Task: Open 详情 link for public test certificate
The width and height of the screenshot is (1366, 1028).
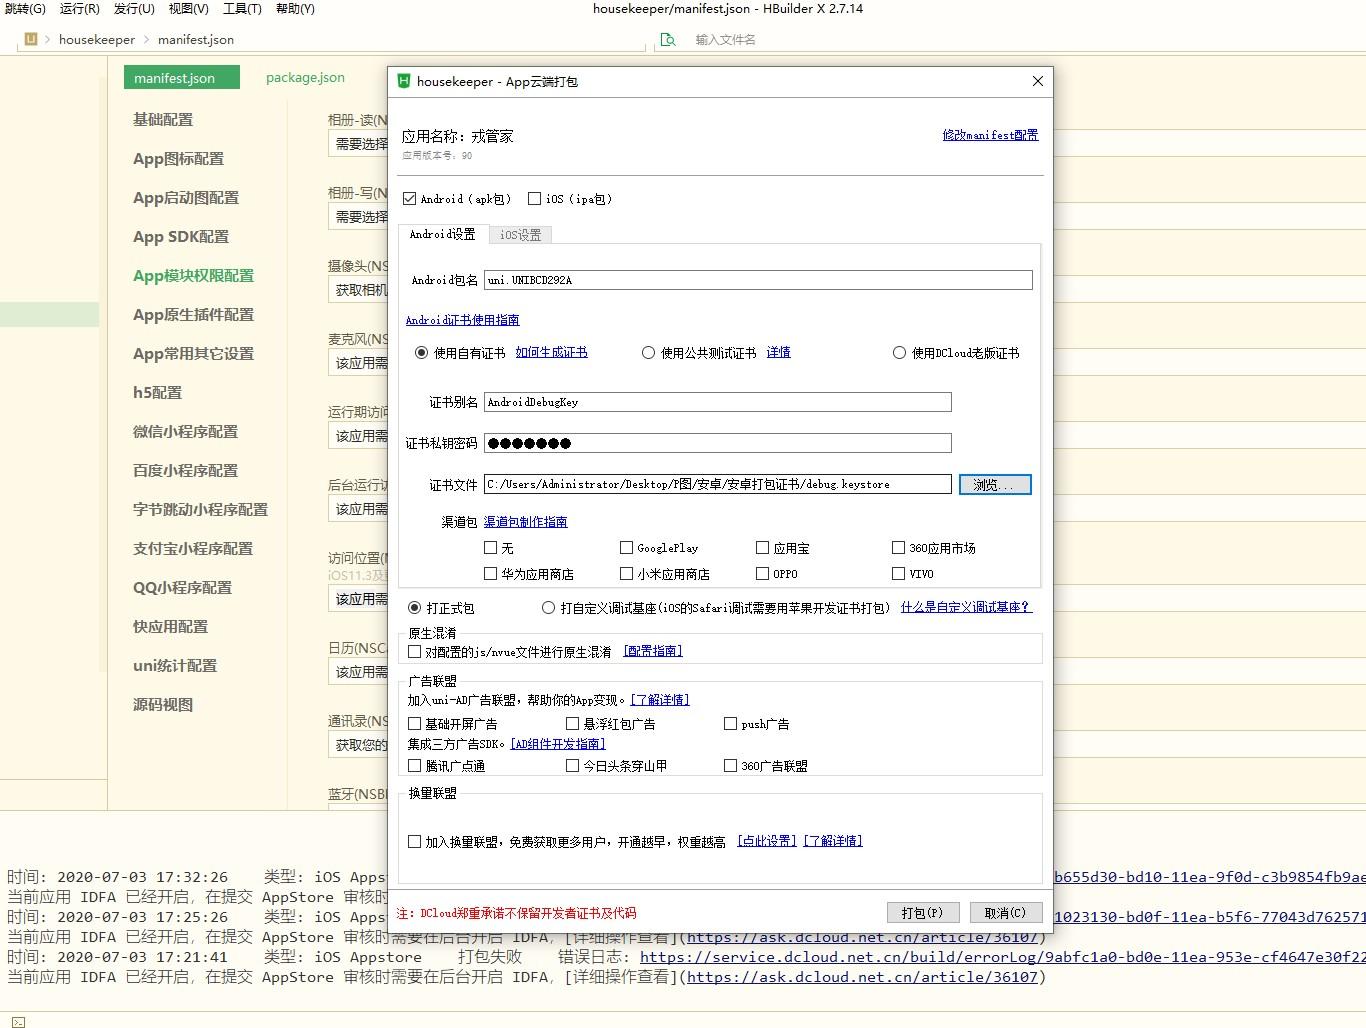Action: pos(778,352)
